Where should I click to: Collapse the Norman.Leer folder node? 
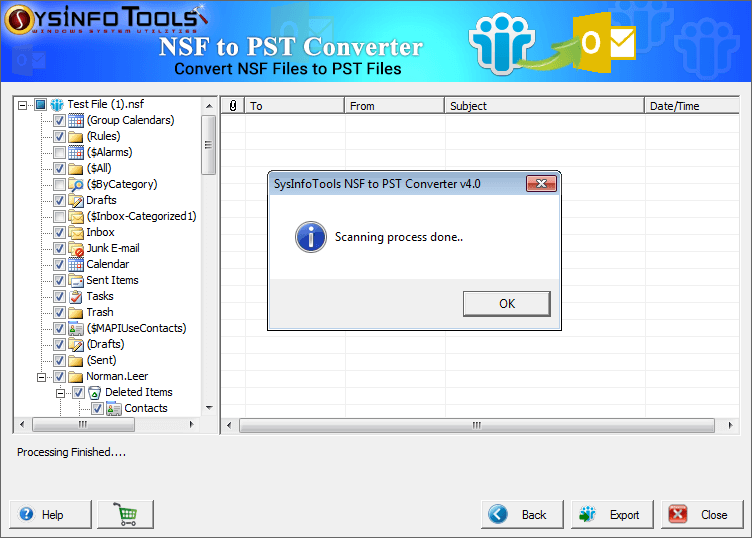coord(42,377)
